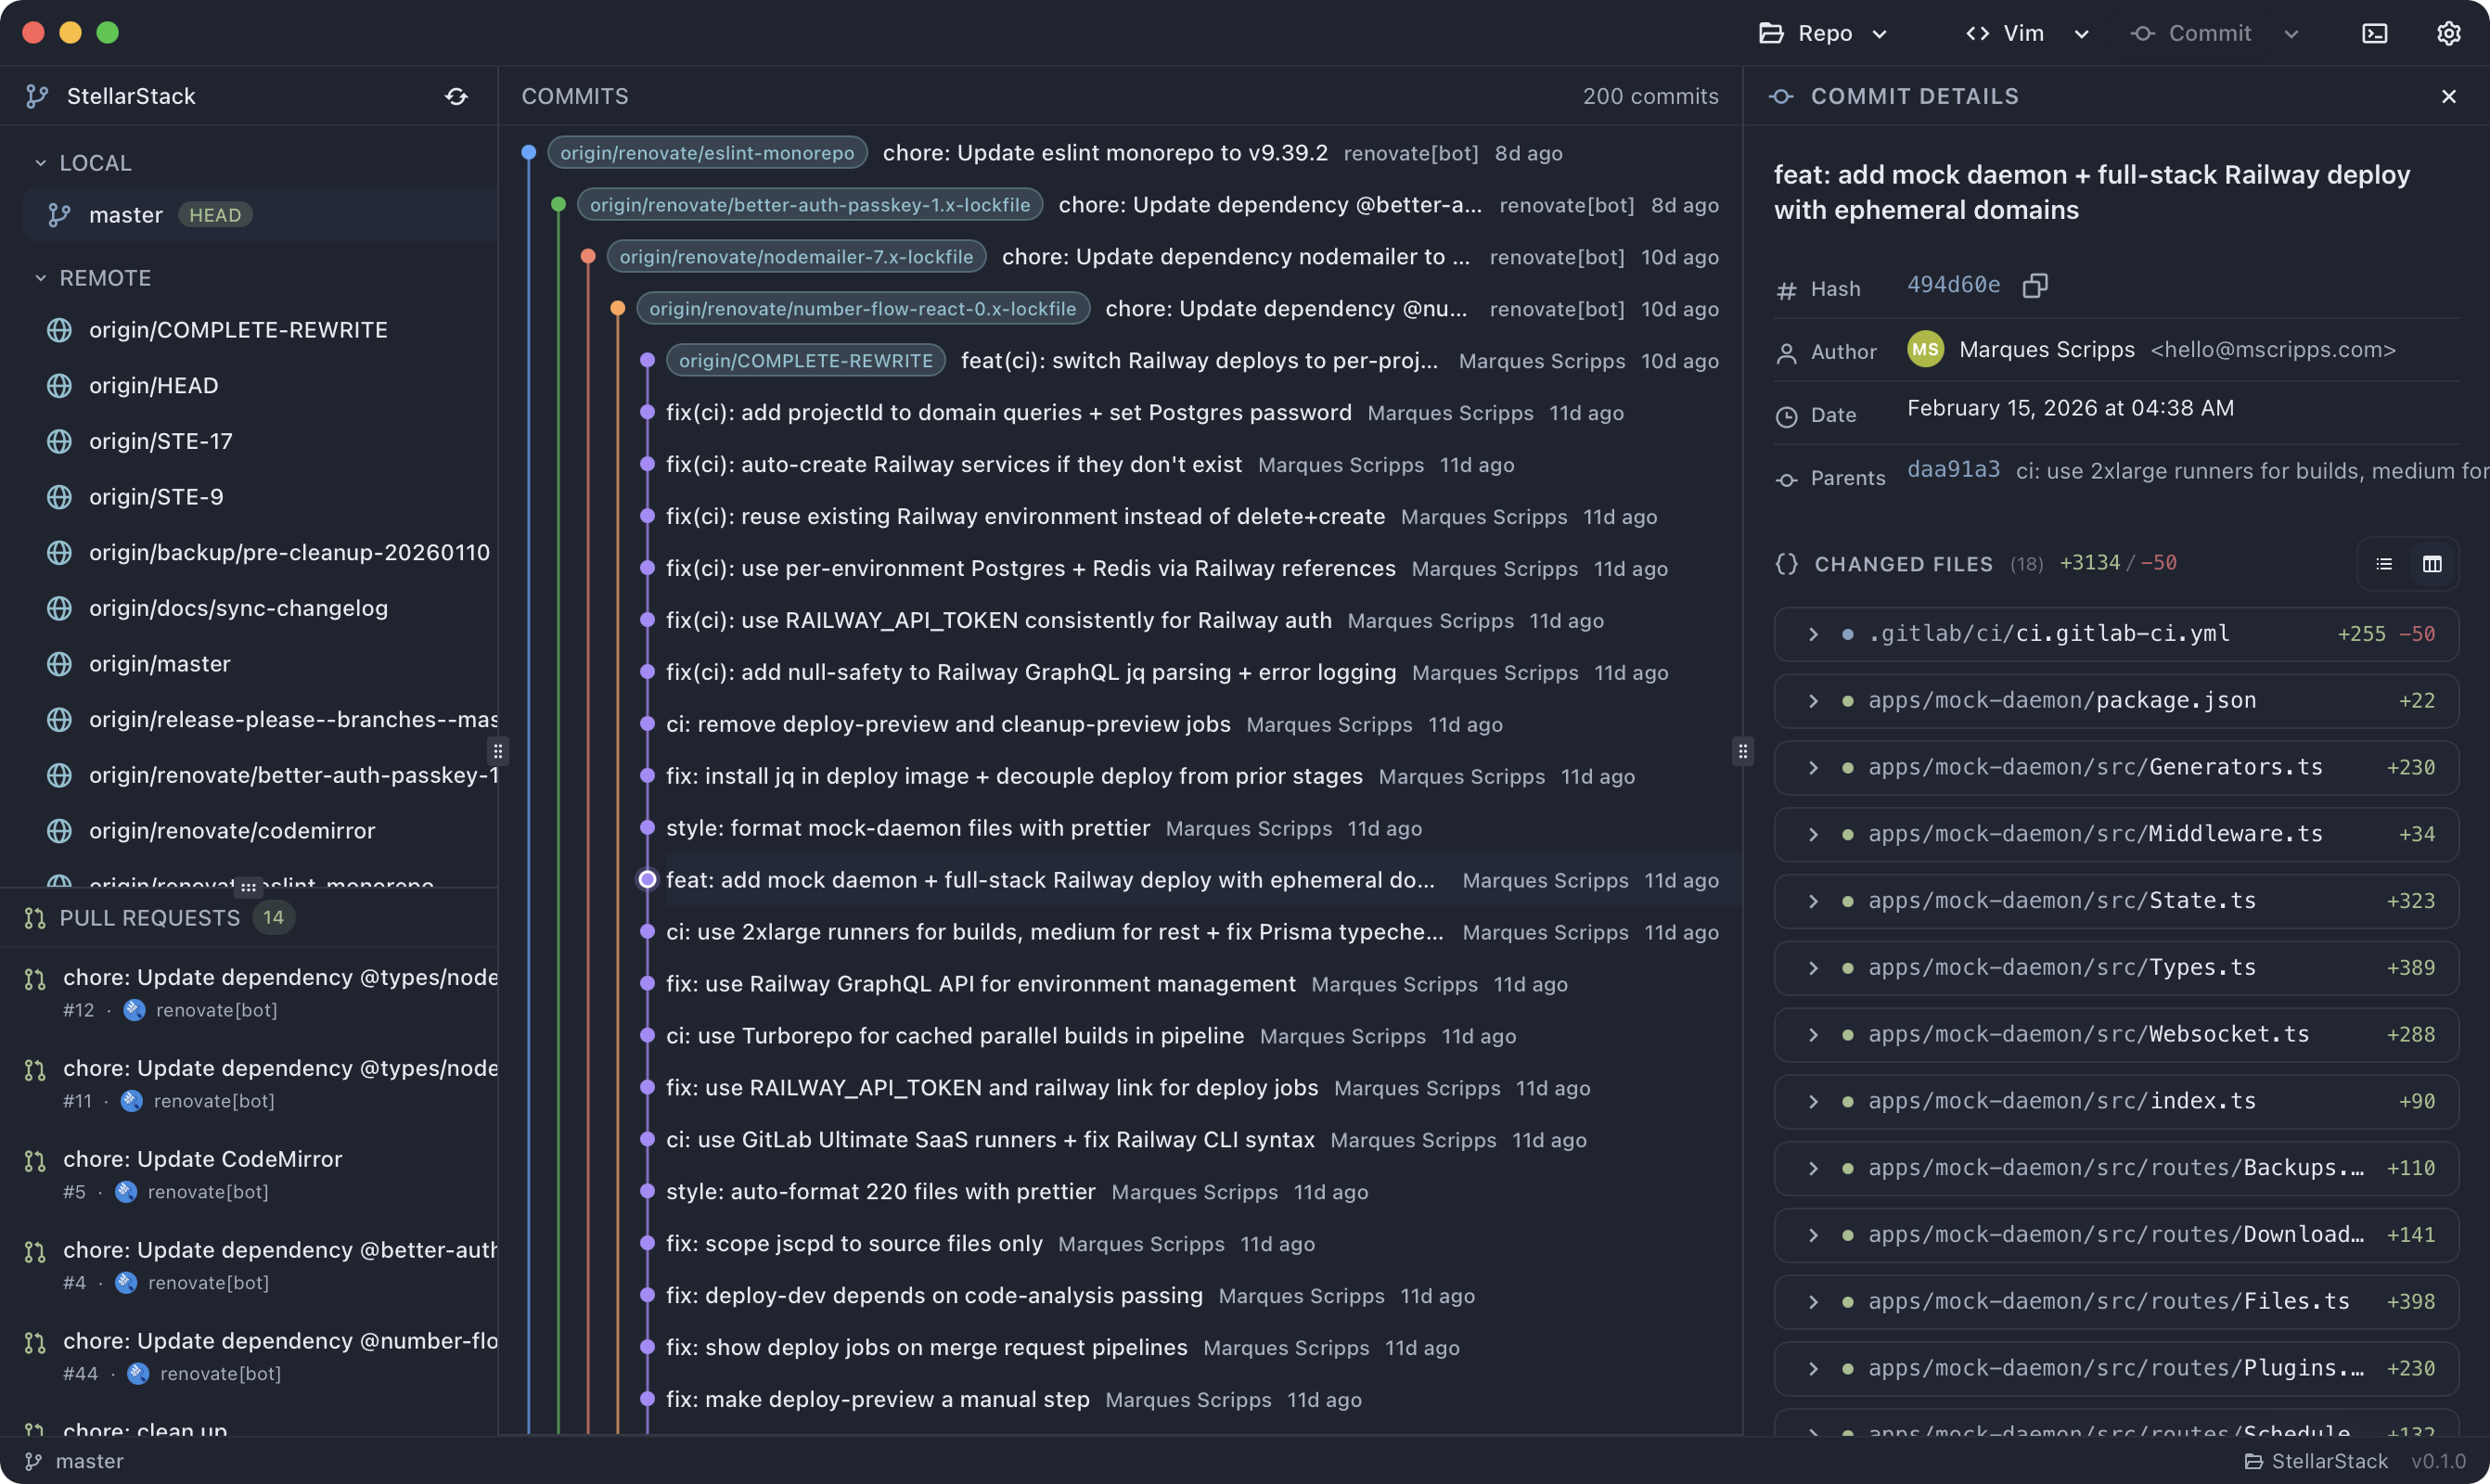2490x1484 pixels.
Task: Click the sidebar resize drag handle
Action: (x=498, y=750)
